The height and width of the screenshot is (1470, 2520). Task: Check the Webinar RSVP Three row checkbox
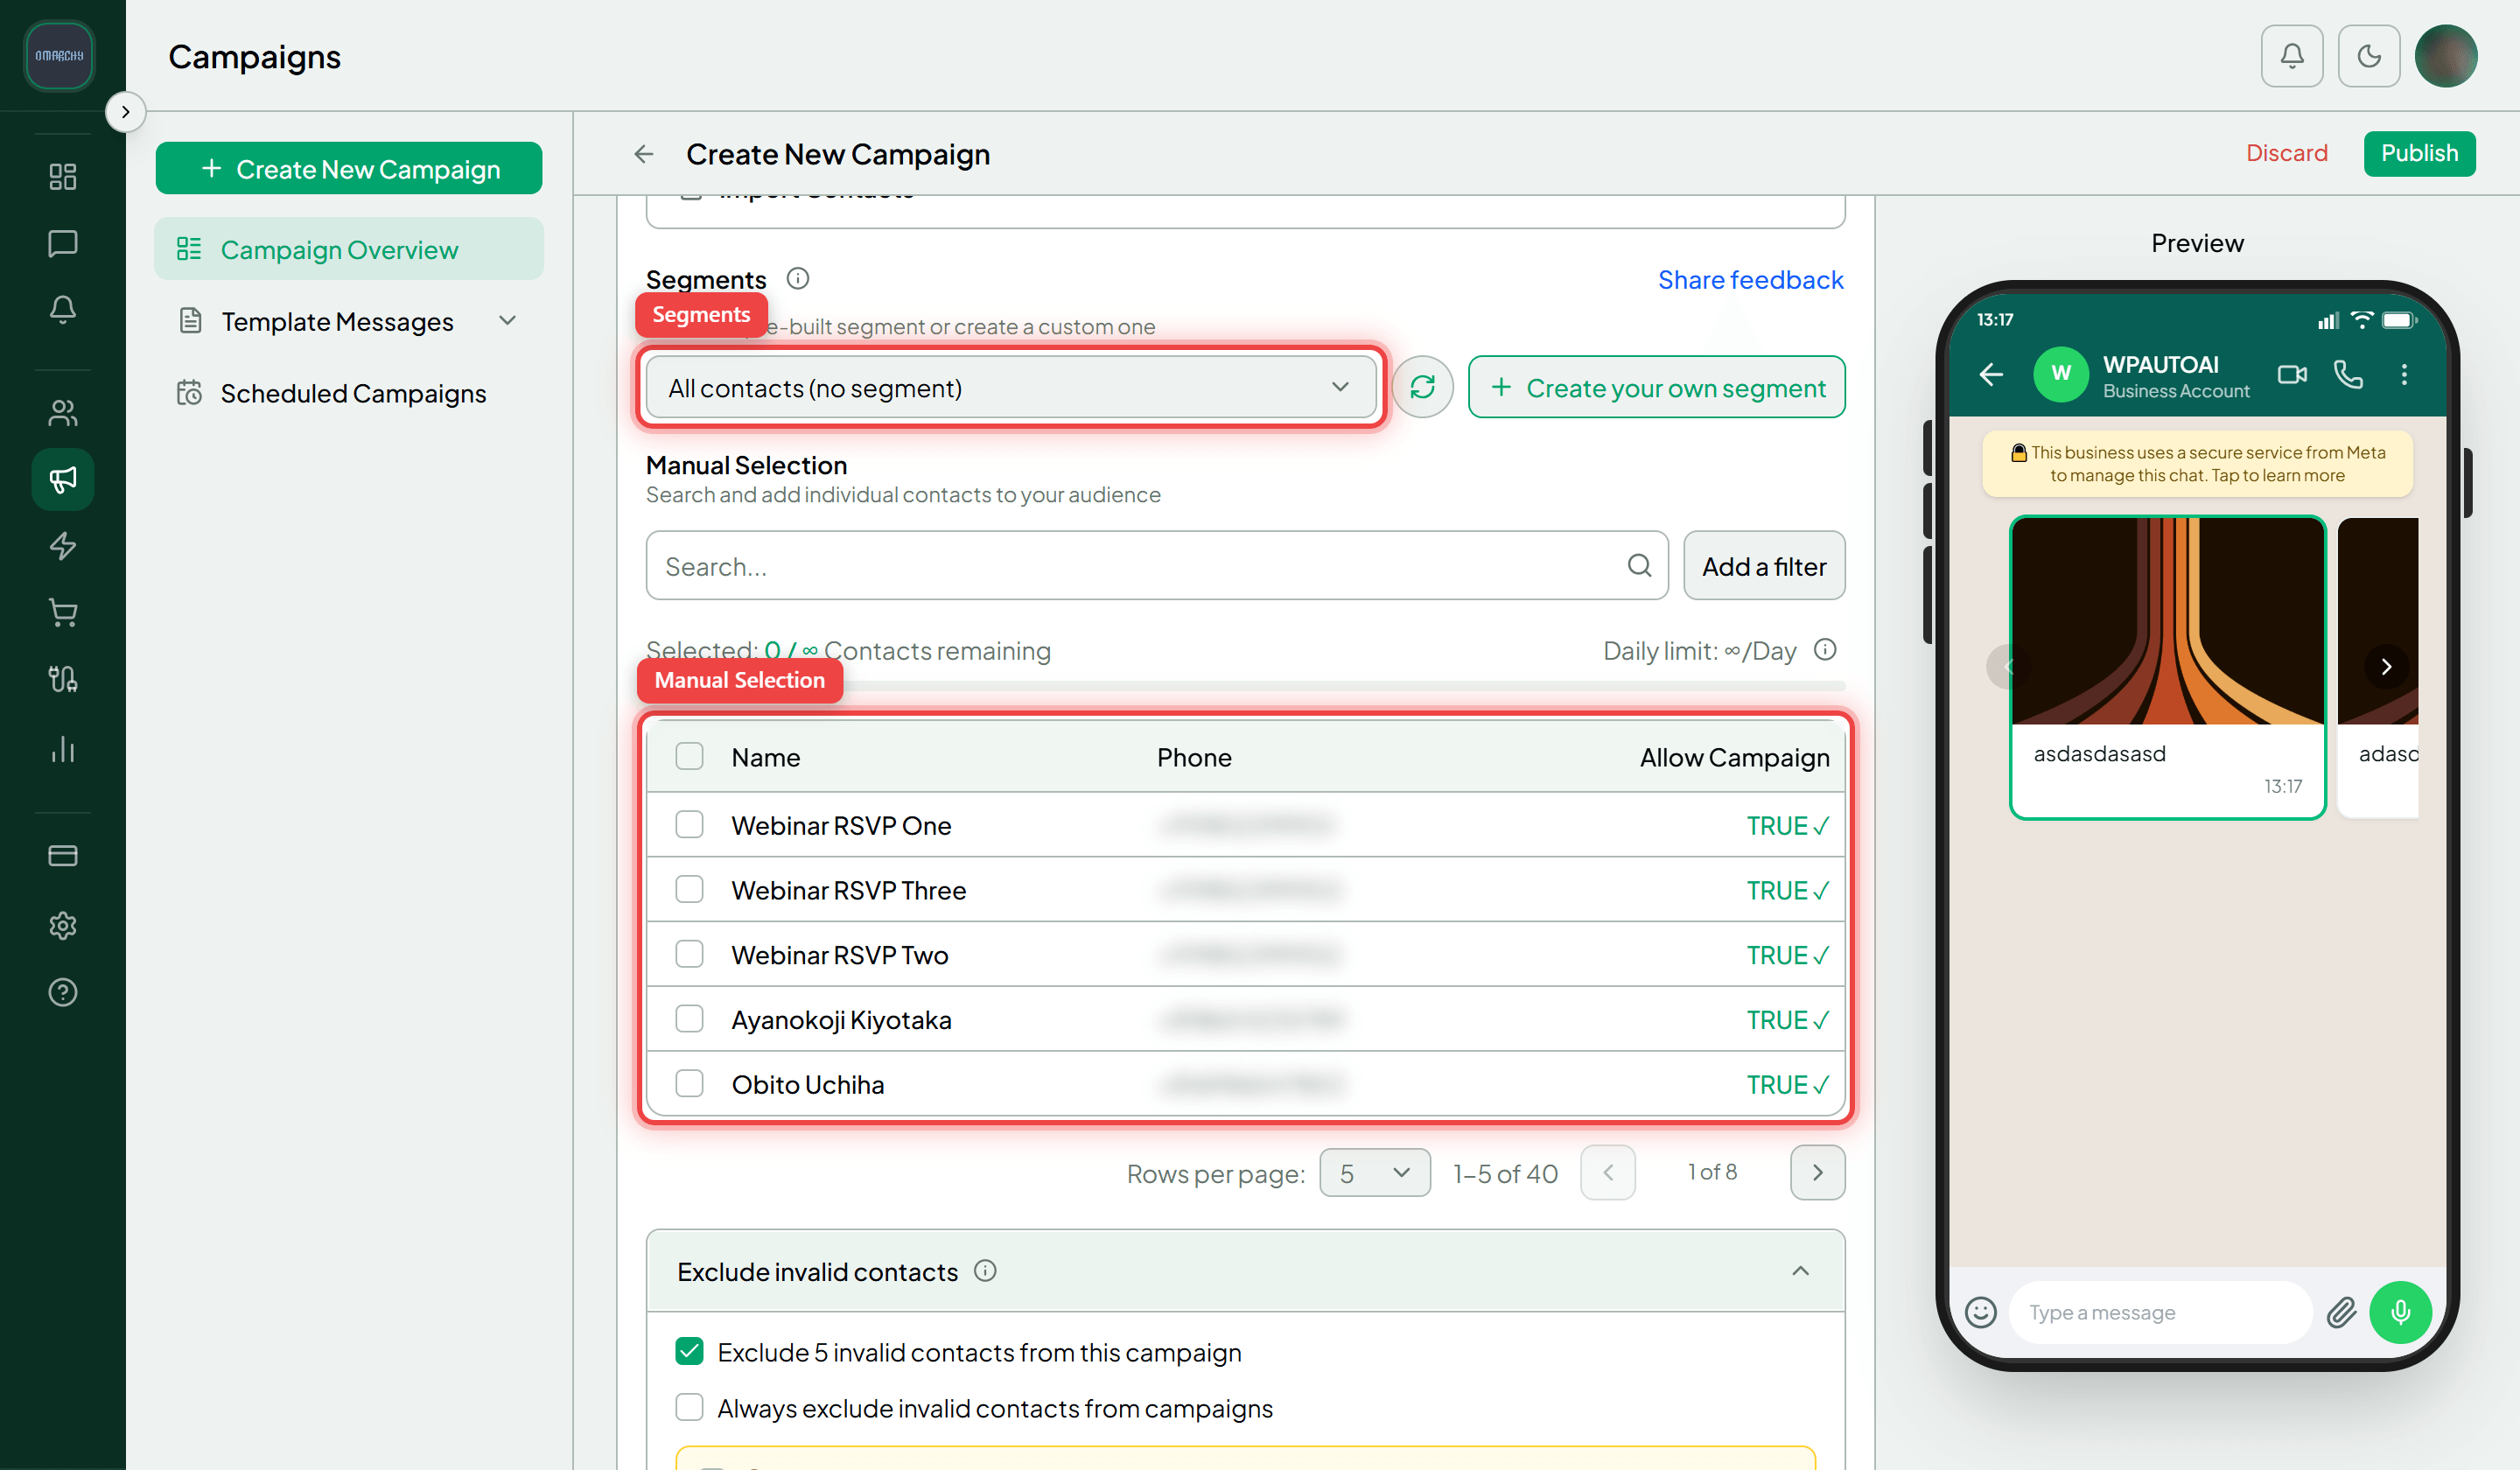[x=689, y=889]
